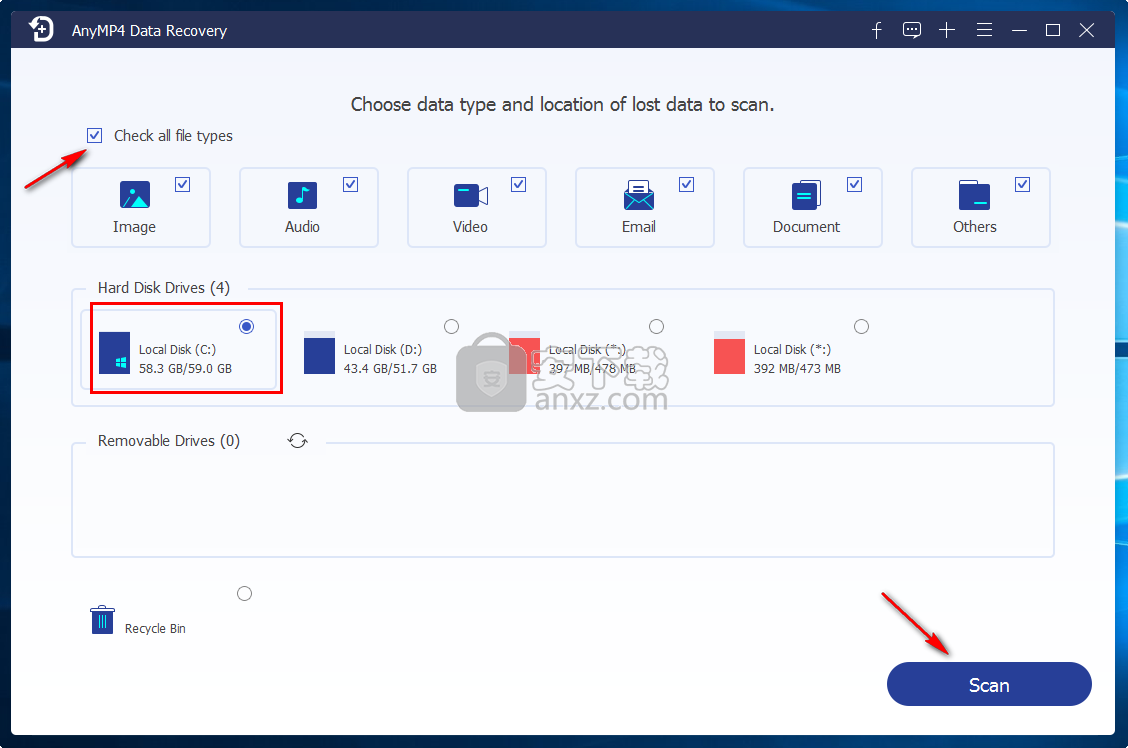Select the Recycle Bin radio button
This screenshot has width=1128, height=748.
tap(245, 593)
